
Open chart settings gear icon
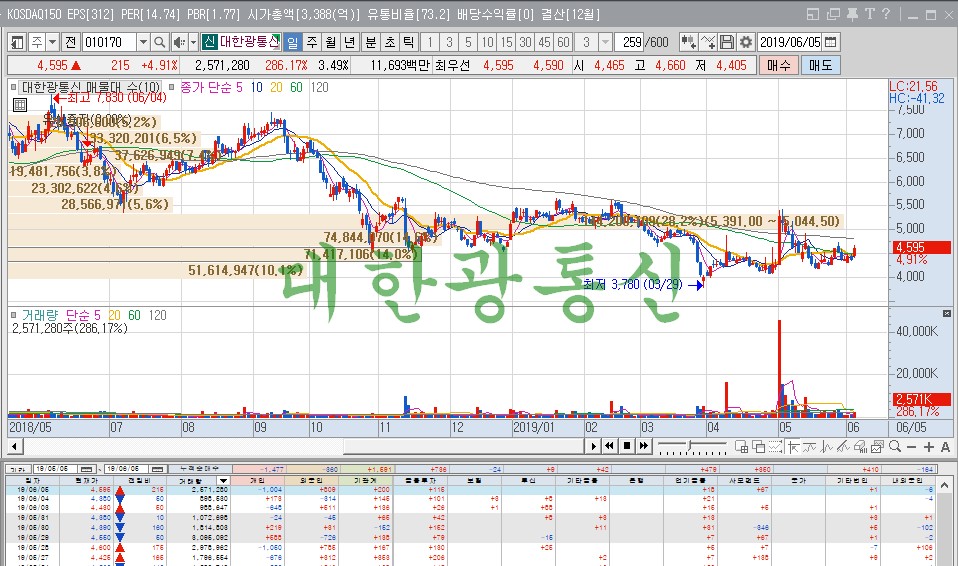click(x=745, y=42)
